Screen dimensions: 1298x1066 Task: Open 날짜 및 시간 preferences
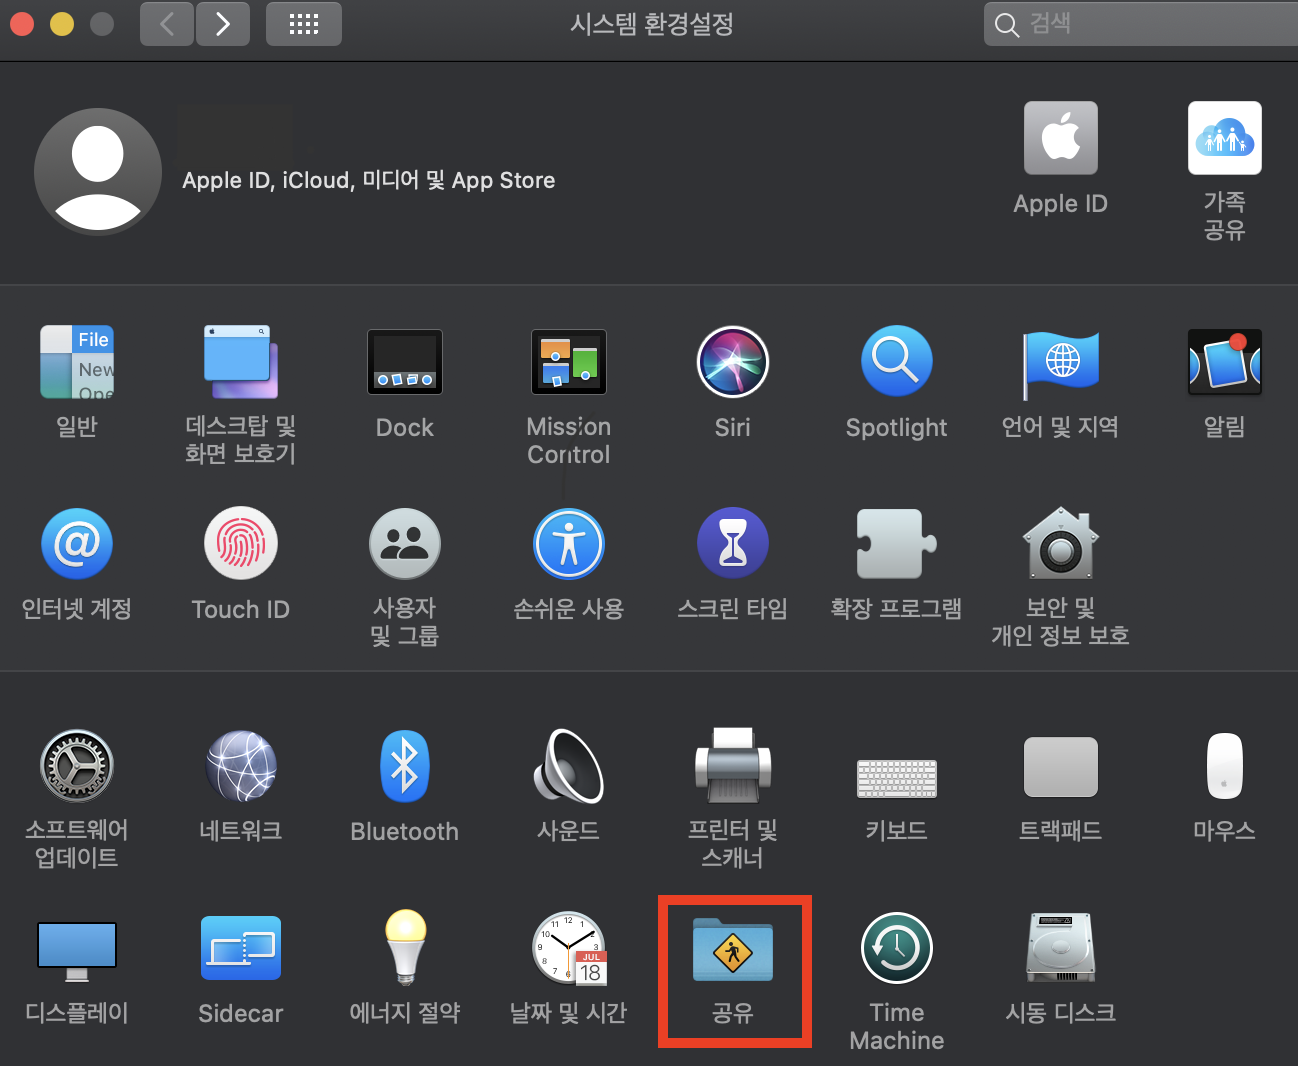569,948
